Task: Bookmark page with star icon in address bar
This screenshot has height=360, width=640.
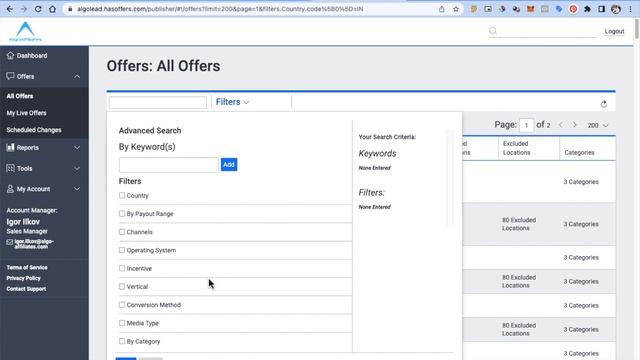Action: (456, 9)
